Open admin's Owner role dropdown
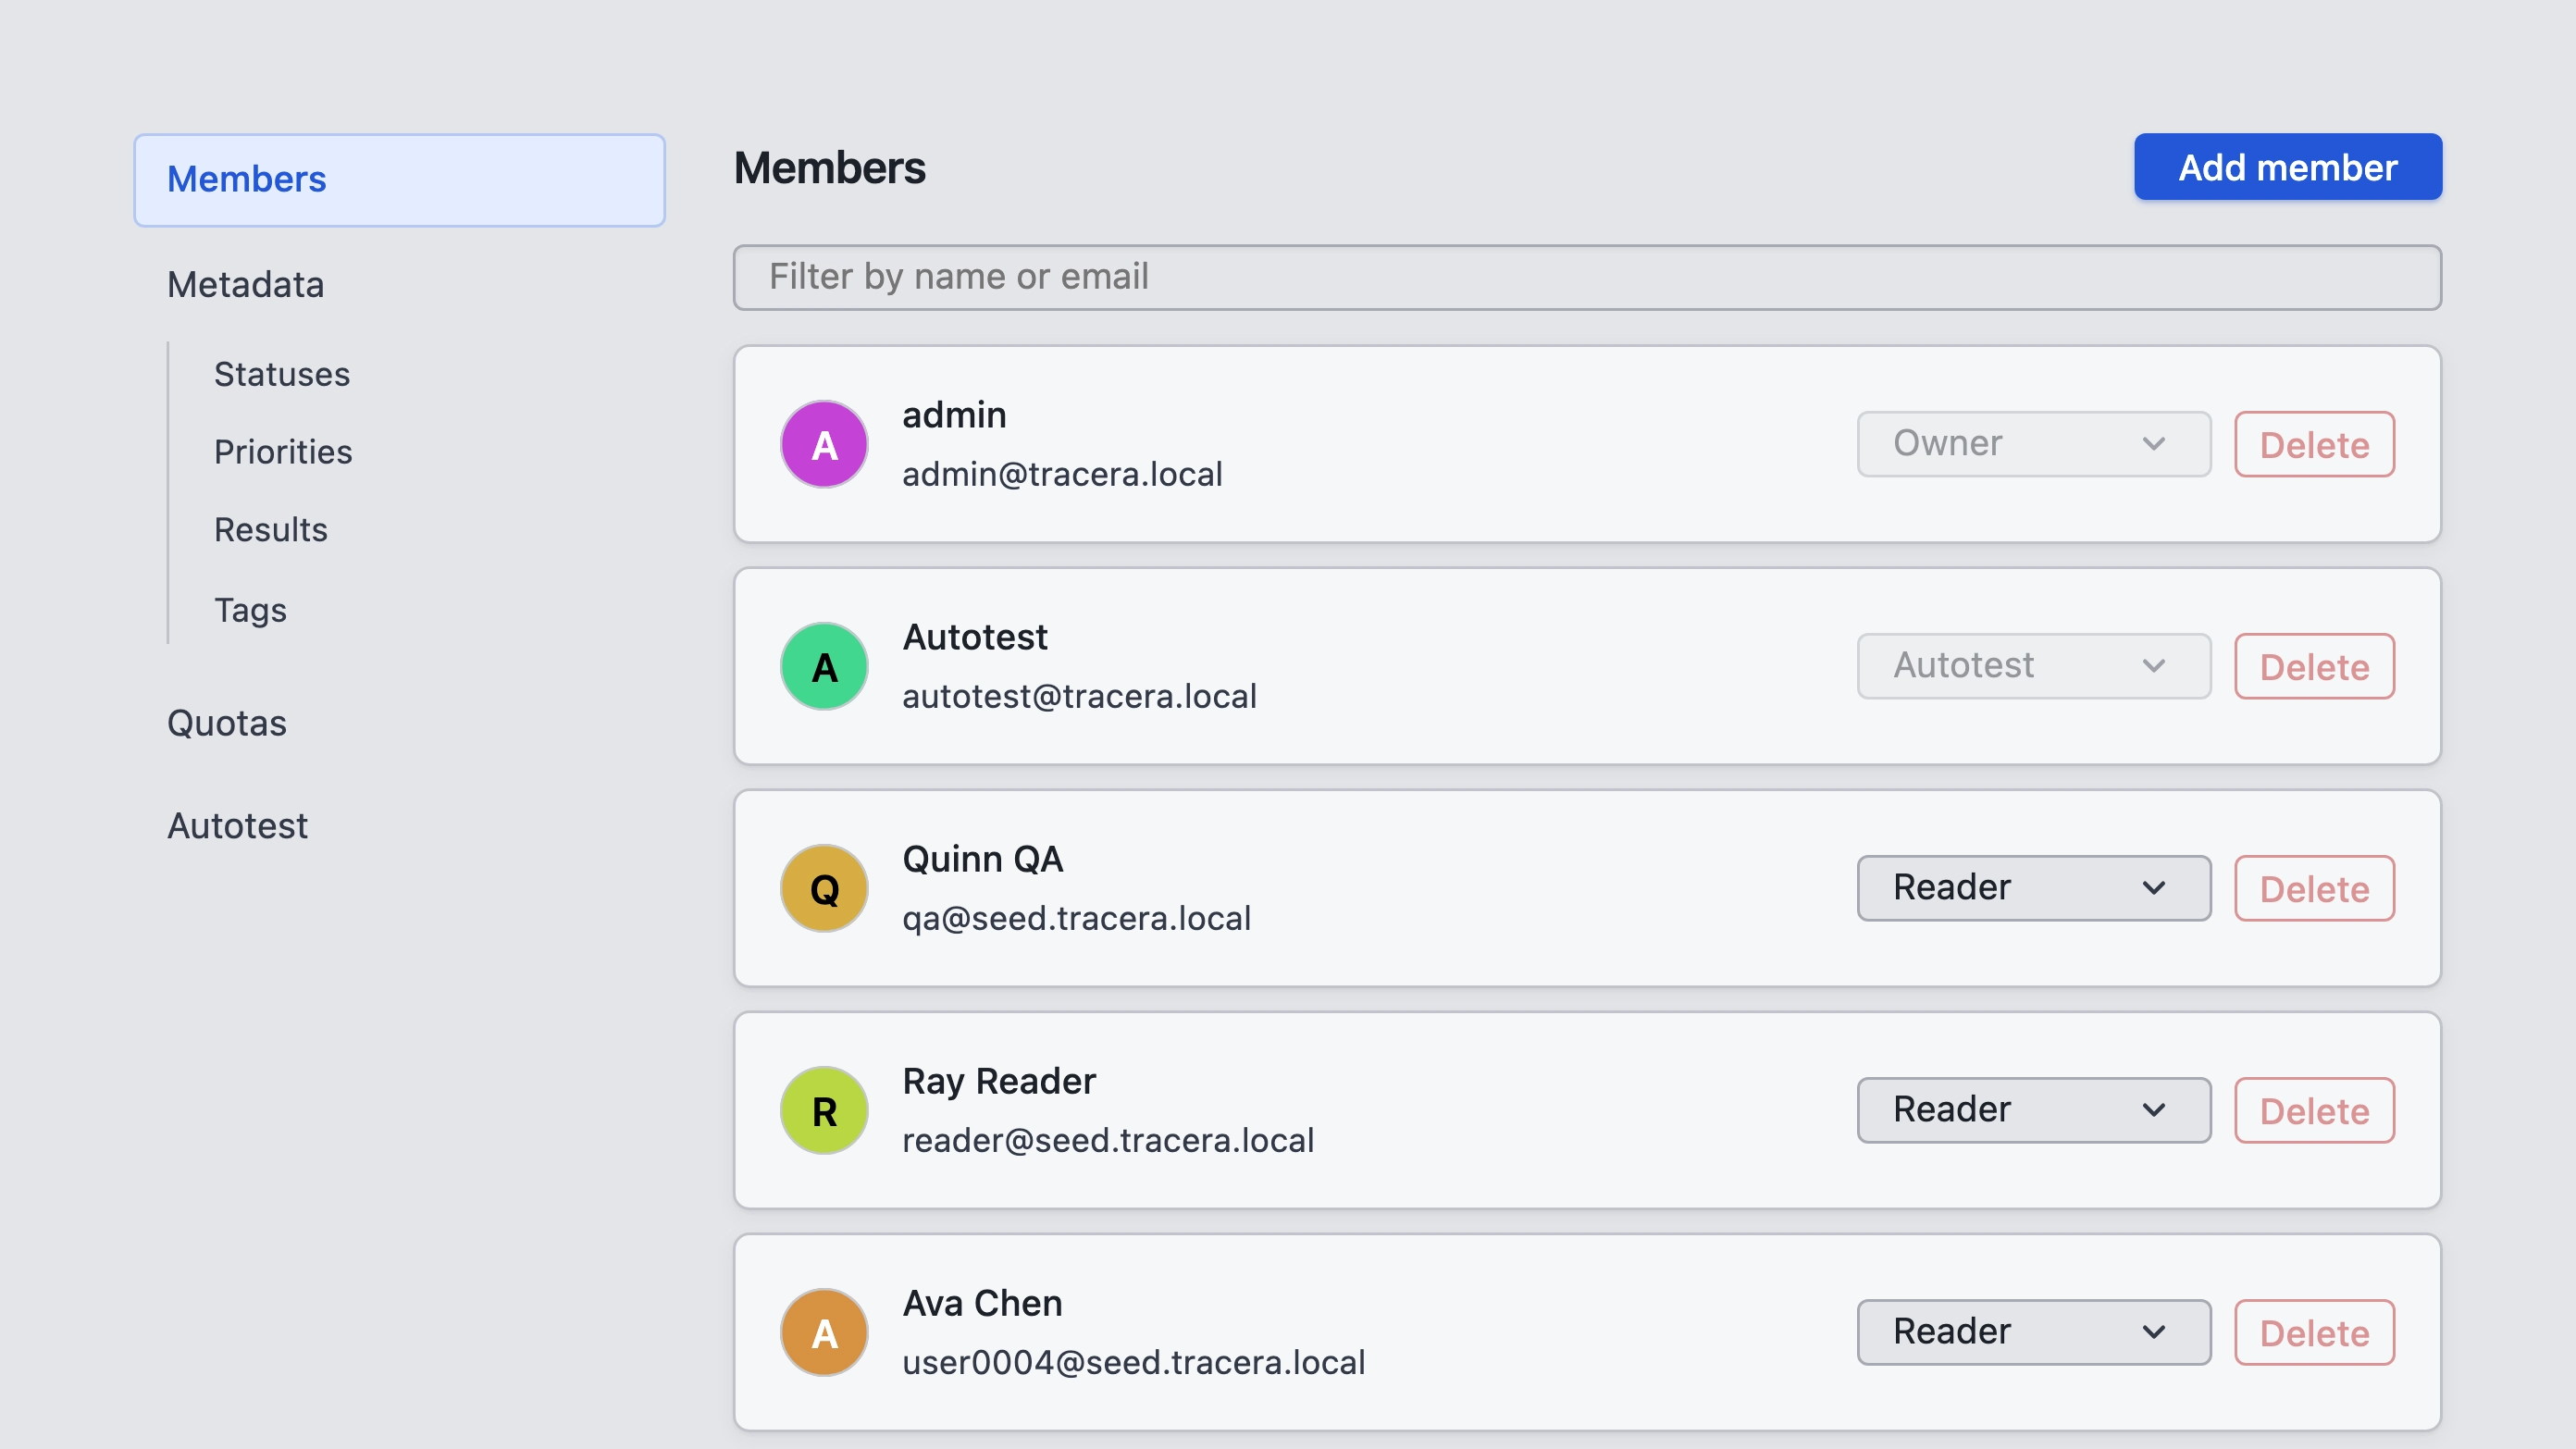2576x1449 pixels. point(2033,444)
